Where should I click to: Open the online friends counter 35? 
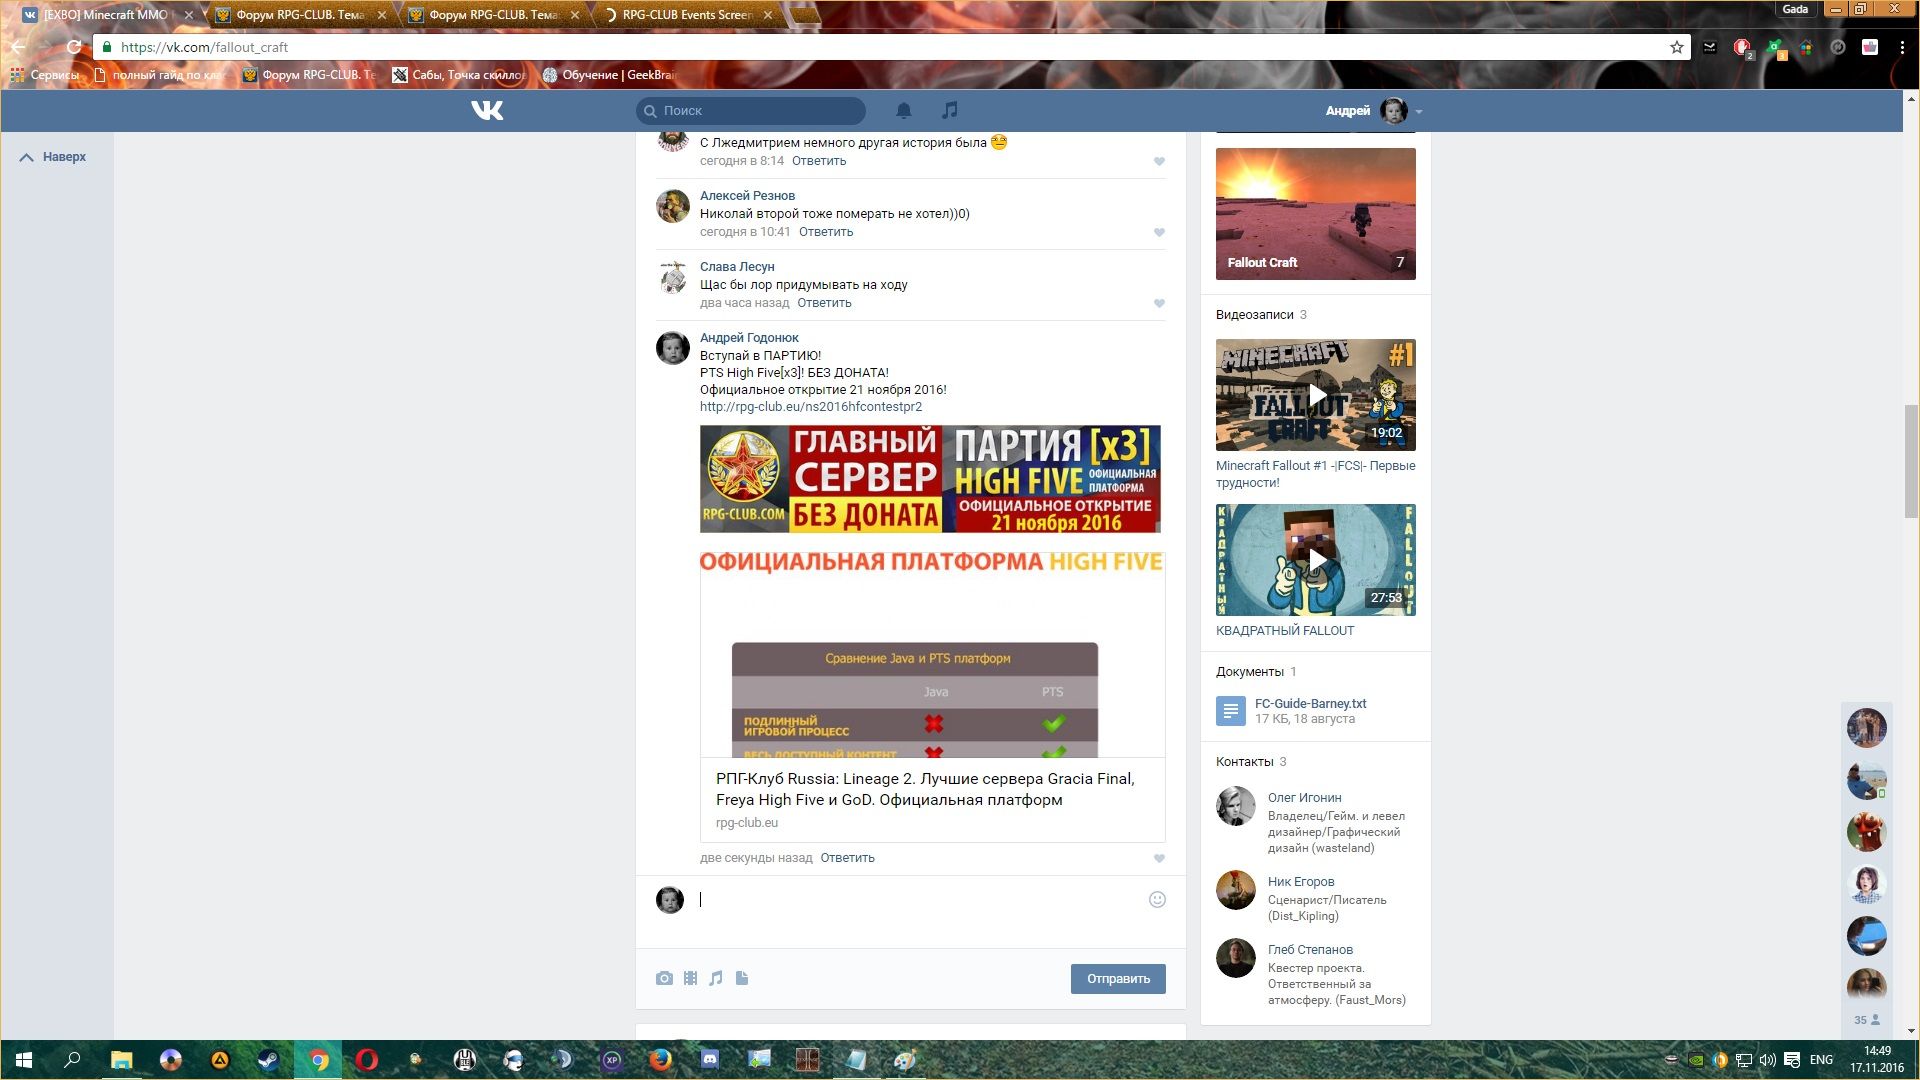click(x=1866, y=1020)
